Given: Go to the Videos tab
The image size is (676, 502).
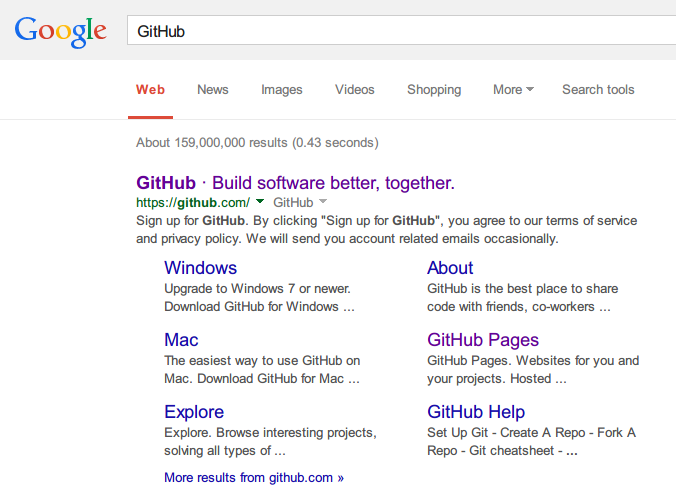Looking at the screenshot, I should (x=355, y=90).
